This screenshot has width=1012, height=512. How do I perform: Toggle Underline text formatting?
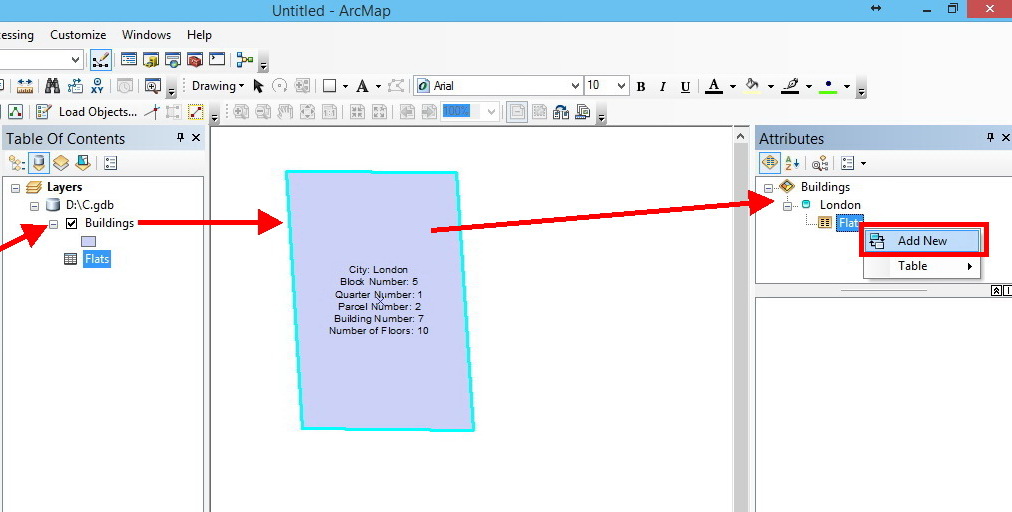tap(685, 87)
